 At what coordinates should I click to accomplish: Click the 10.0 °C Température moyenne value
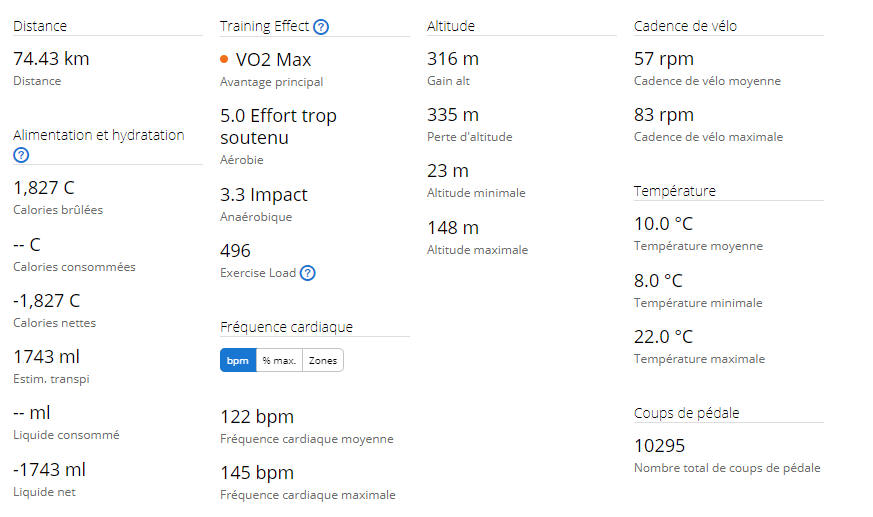point(663,224)
